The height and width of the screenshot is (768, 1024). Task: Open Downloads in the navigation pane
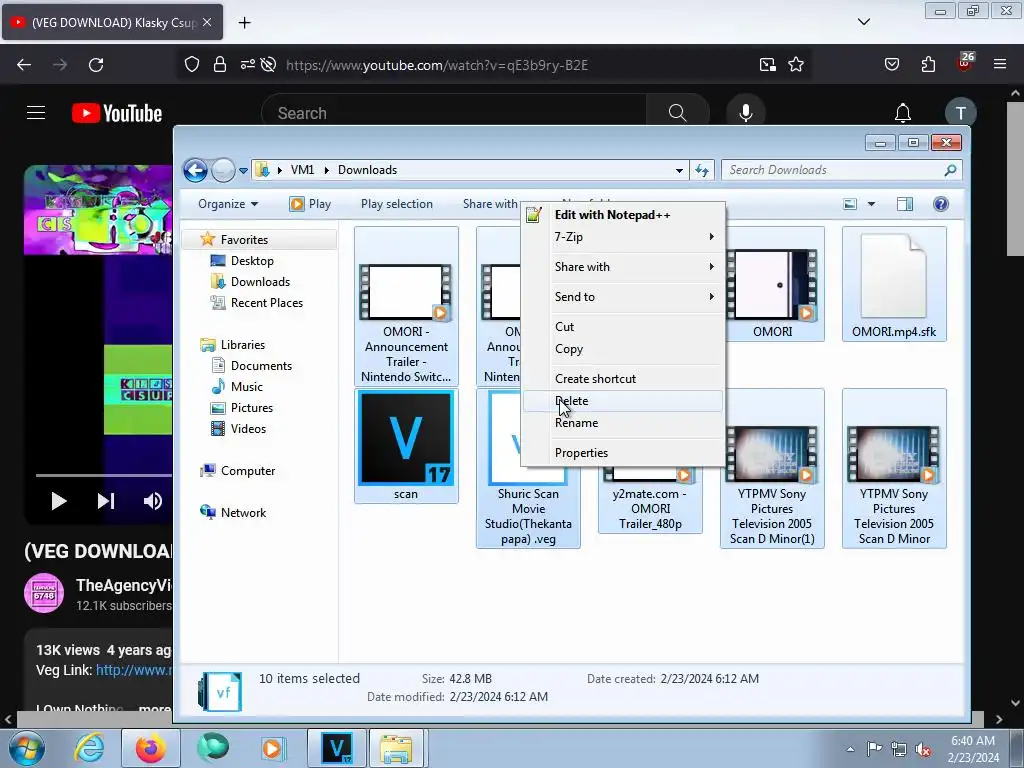point(260,281)
